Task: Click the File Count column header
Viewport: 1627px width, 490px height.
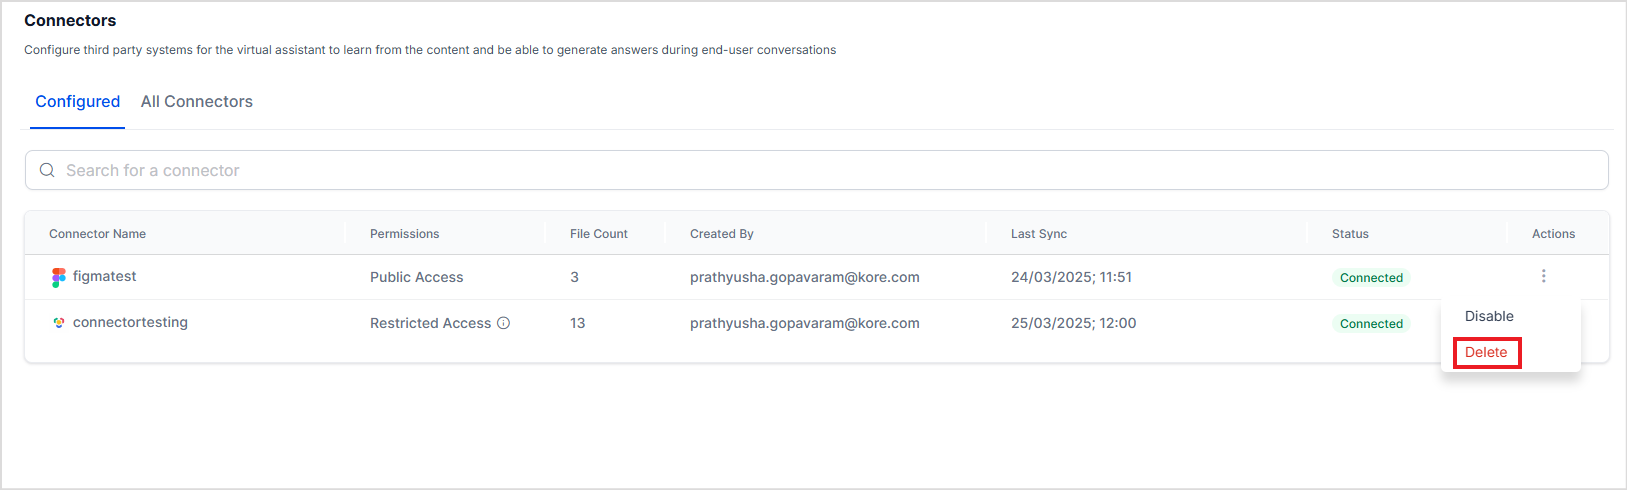Action: [599, 234]
